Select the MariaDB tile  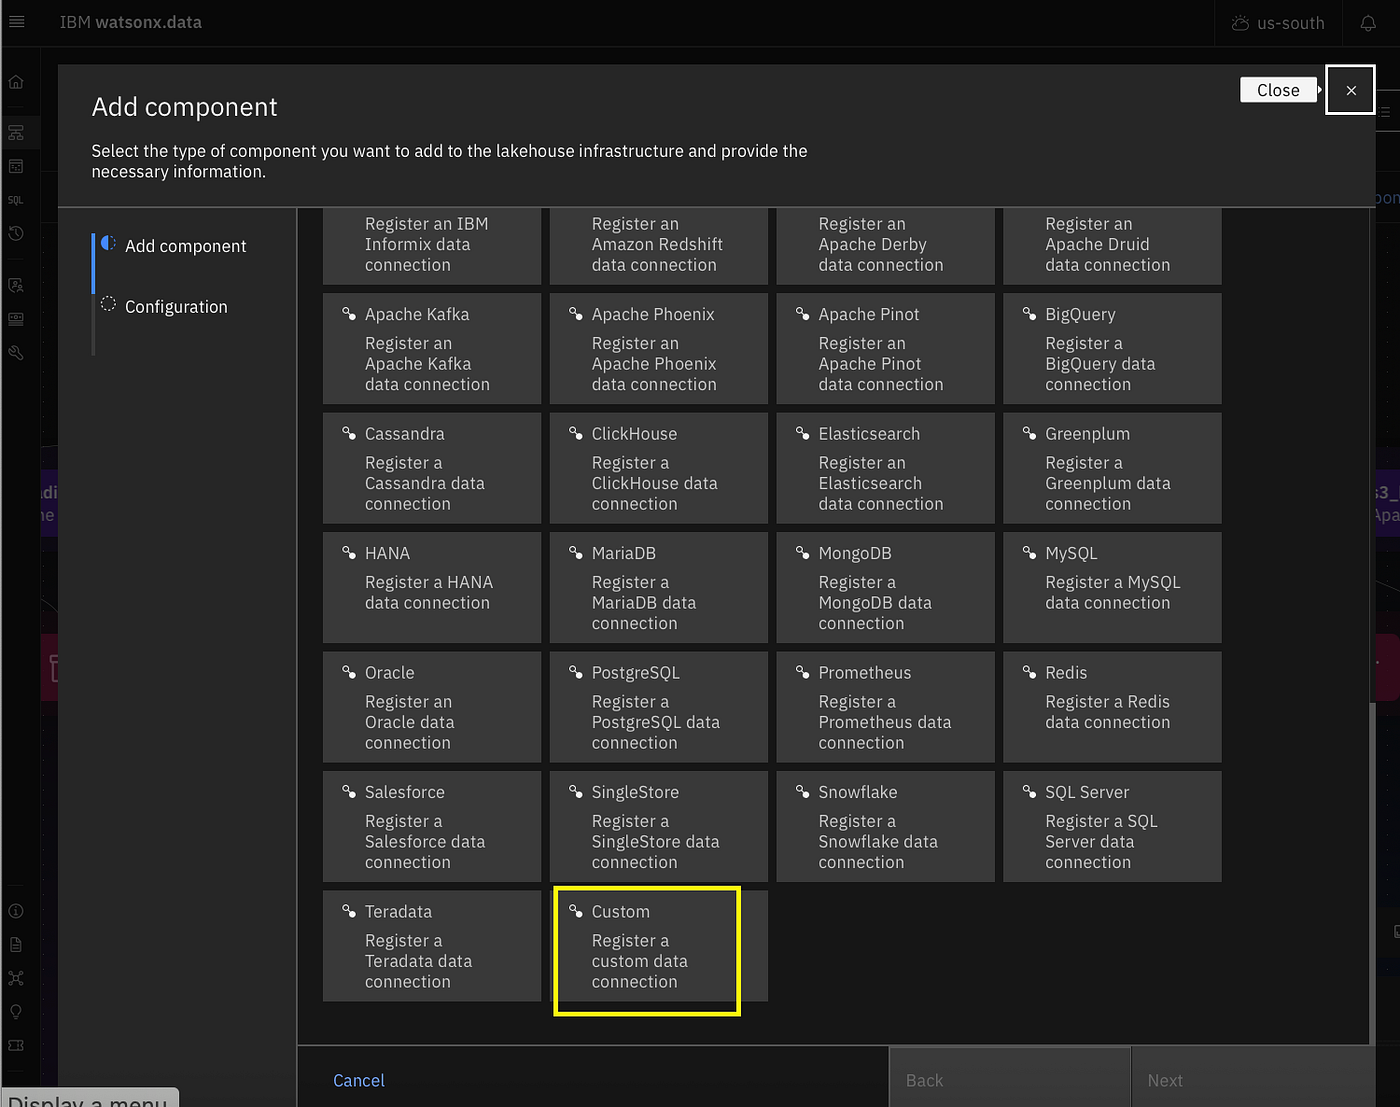pos(659,588)
